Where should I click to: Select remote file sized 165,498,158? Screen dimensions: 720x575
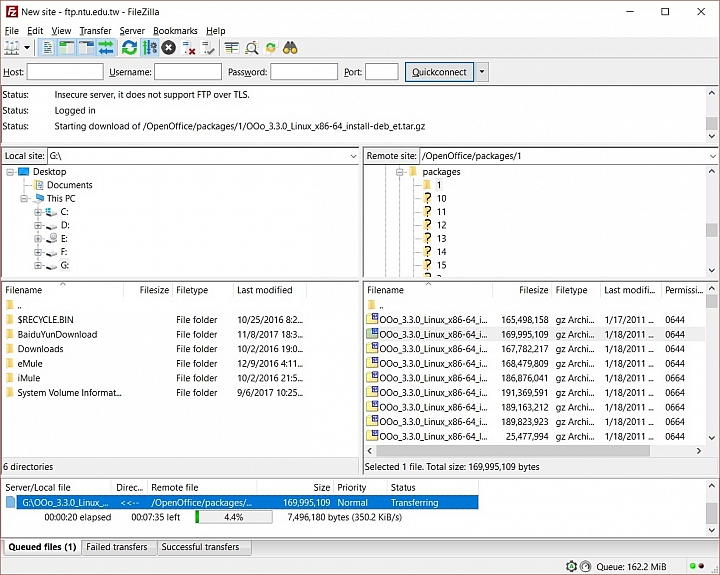(535, 320)
